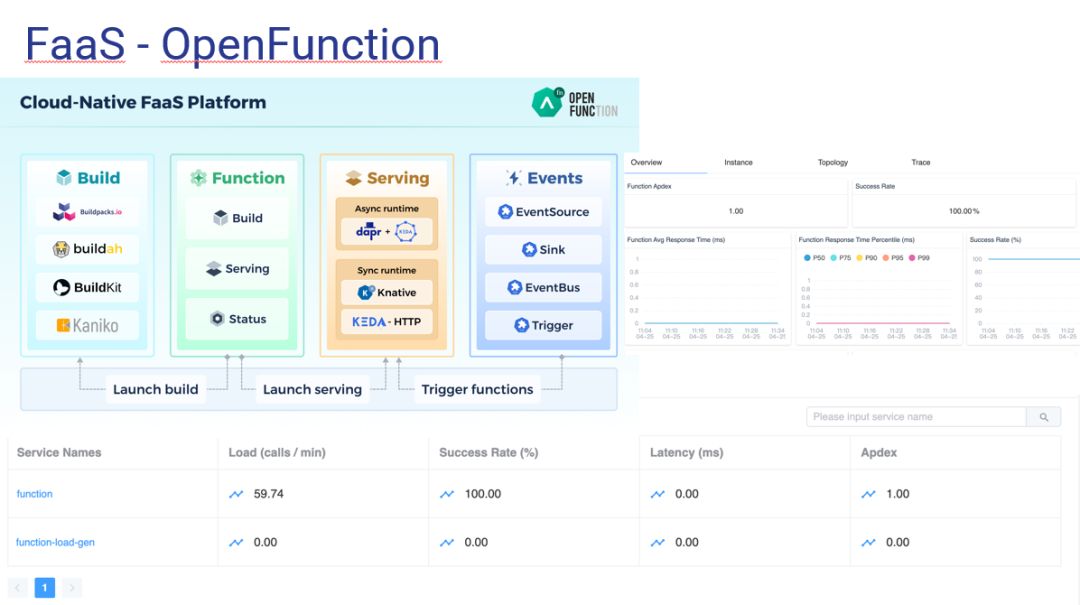Click Apdex trend icon beside 1.00

(x=869, y=494)
